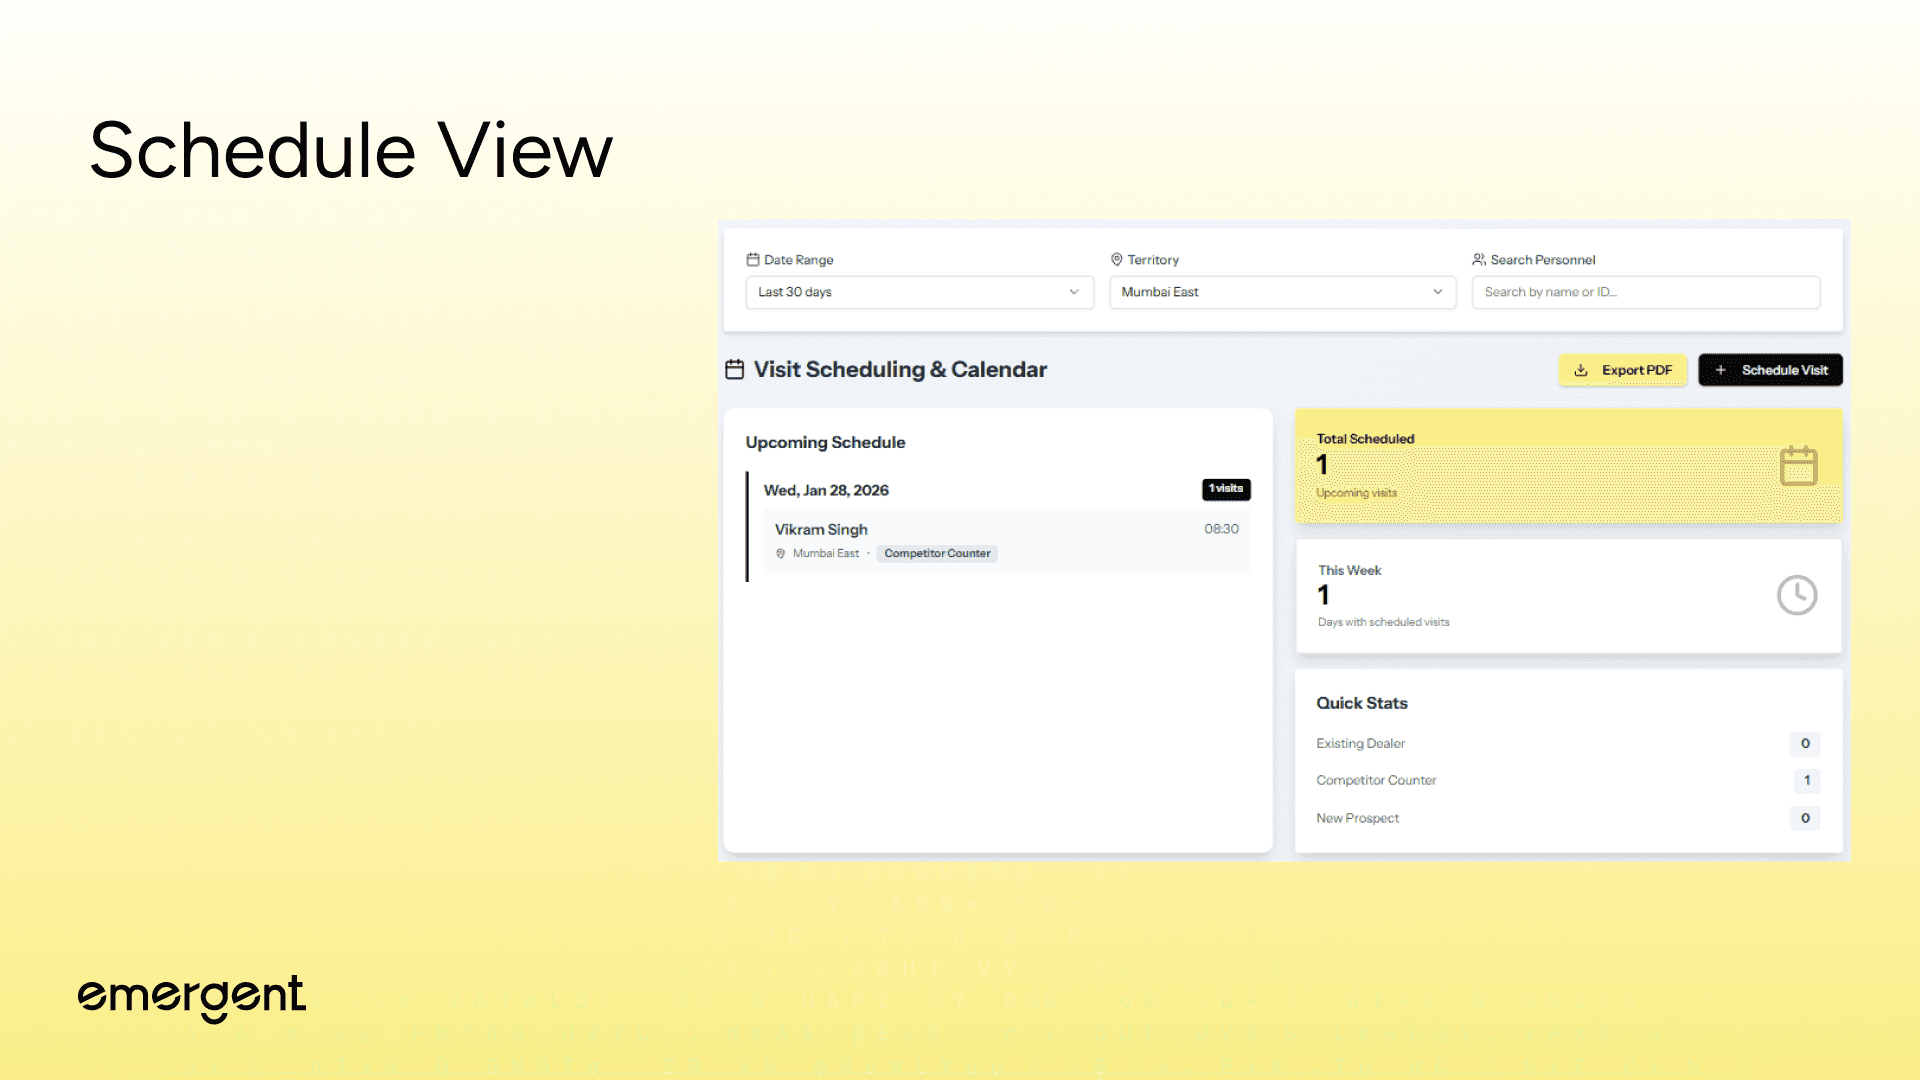Click the Competitor Counter tag on visit
Image resolution: width=1920 pixels, height=1080 pixels.
[x=937, y=554]
